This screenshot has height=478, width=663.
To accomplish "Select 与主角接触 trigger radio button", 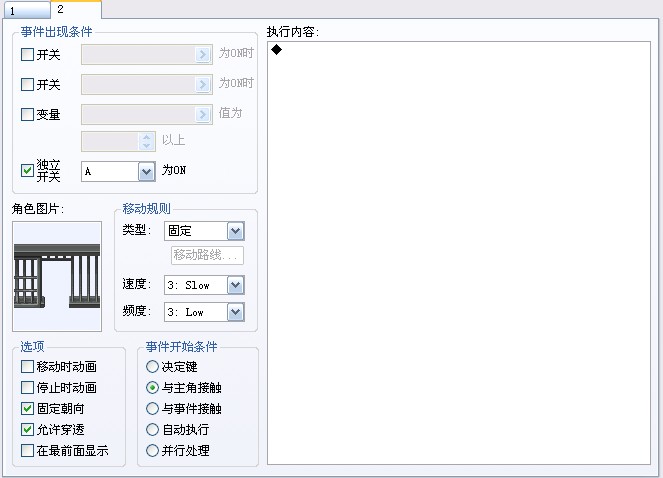I will click(x=184, y=387).
